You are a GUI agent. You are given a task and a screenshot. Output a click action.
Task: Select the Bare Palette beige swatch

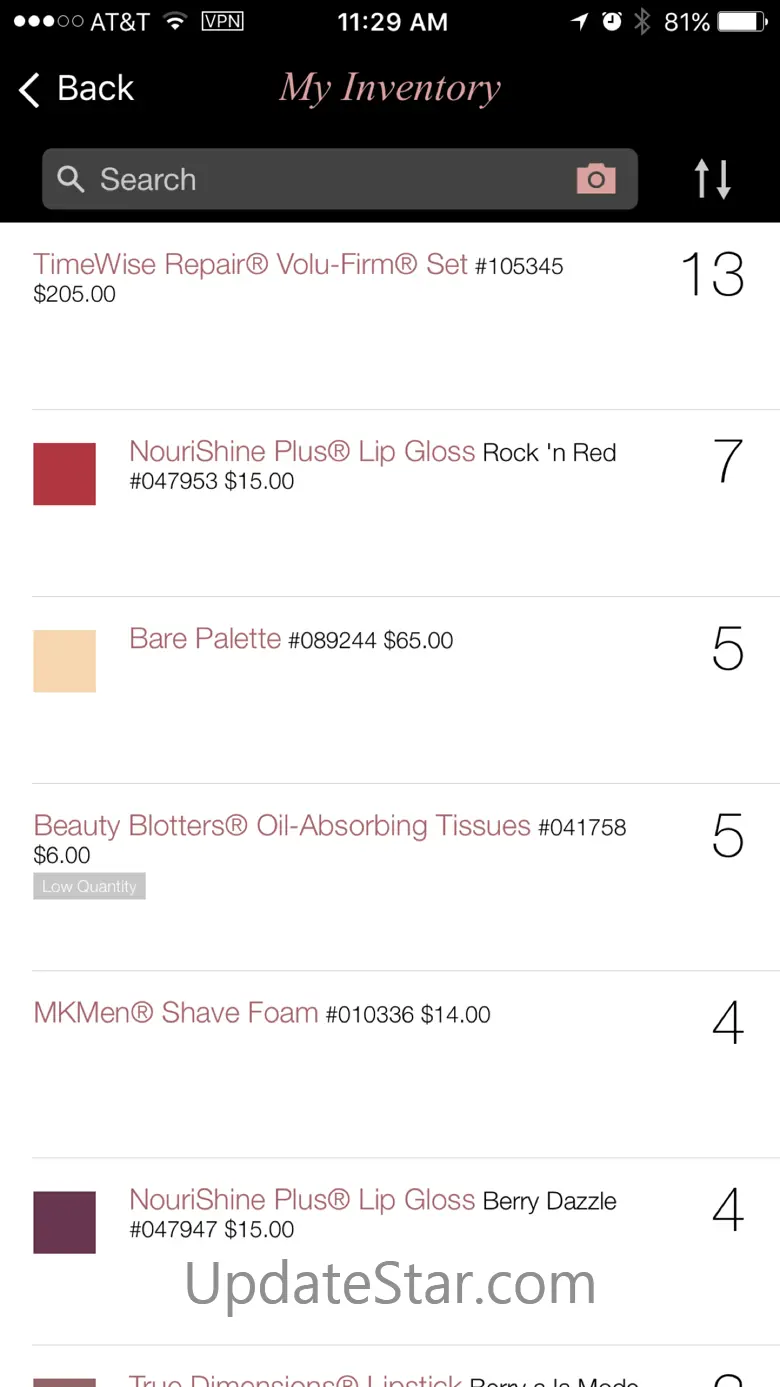tap(65, 661)
